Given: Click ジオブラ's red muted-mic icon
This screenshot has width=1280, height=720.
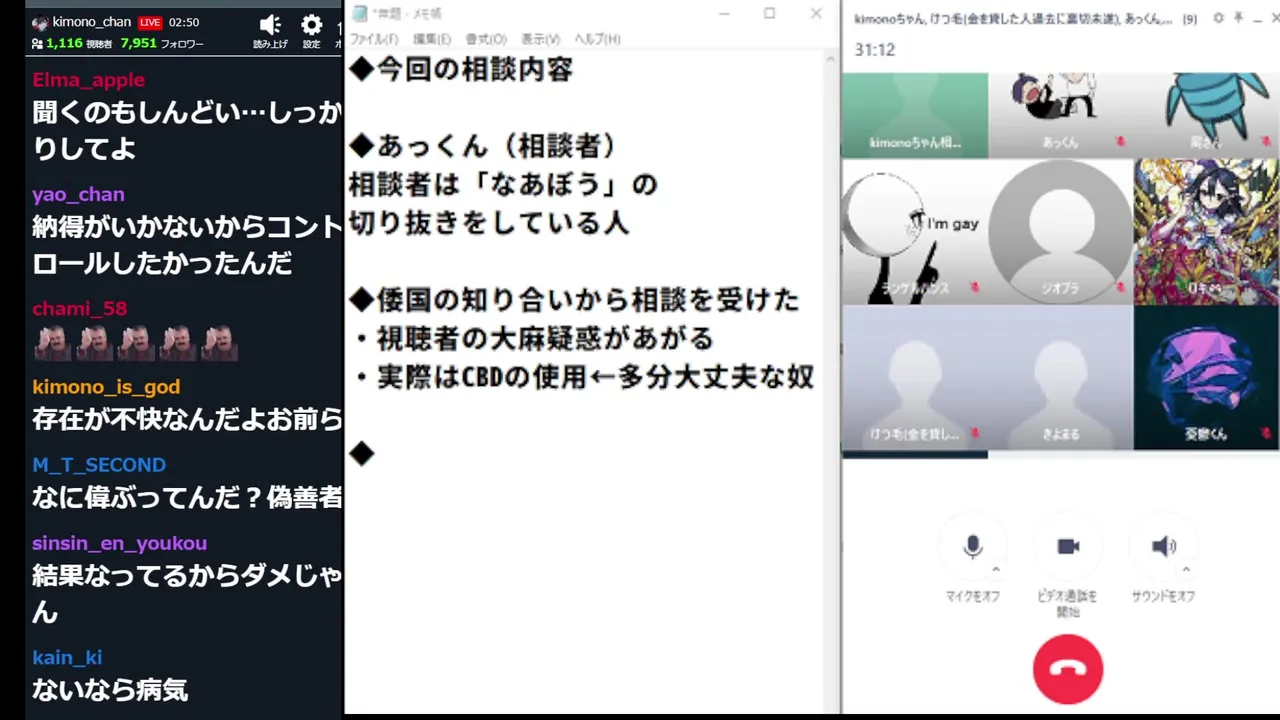Looking at the screenshot, I should (x=1120, y=288).
